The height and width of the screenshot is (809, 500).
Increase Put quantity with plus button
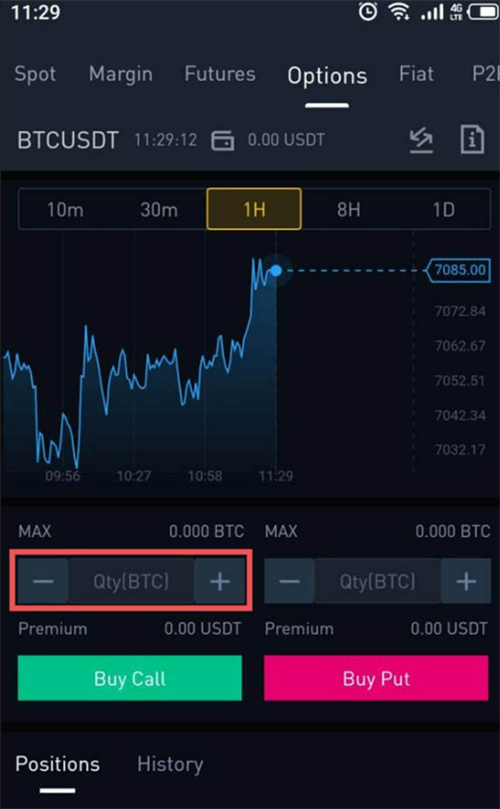click(x=466, y=581)
